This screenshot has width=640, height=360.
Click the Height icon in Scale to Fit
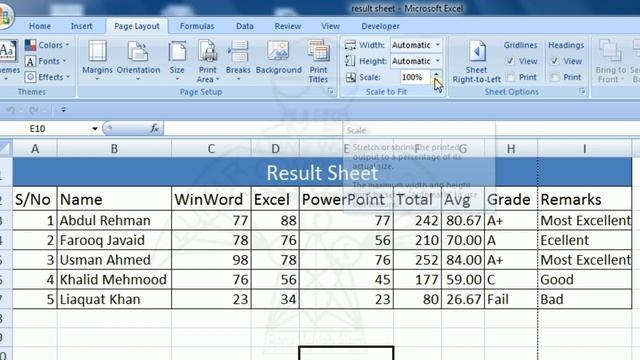tap(350, 61)
